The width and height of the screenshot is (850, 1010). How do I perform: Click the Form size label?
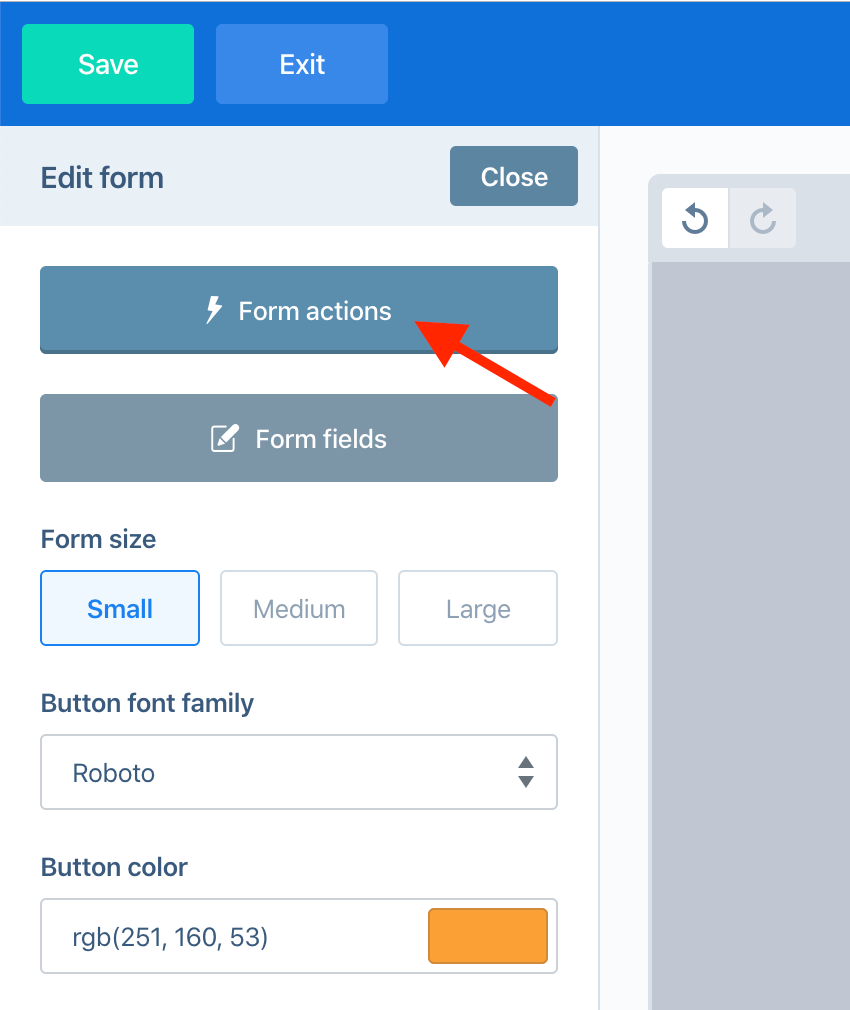99,539
